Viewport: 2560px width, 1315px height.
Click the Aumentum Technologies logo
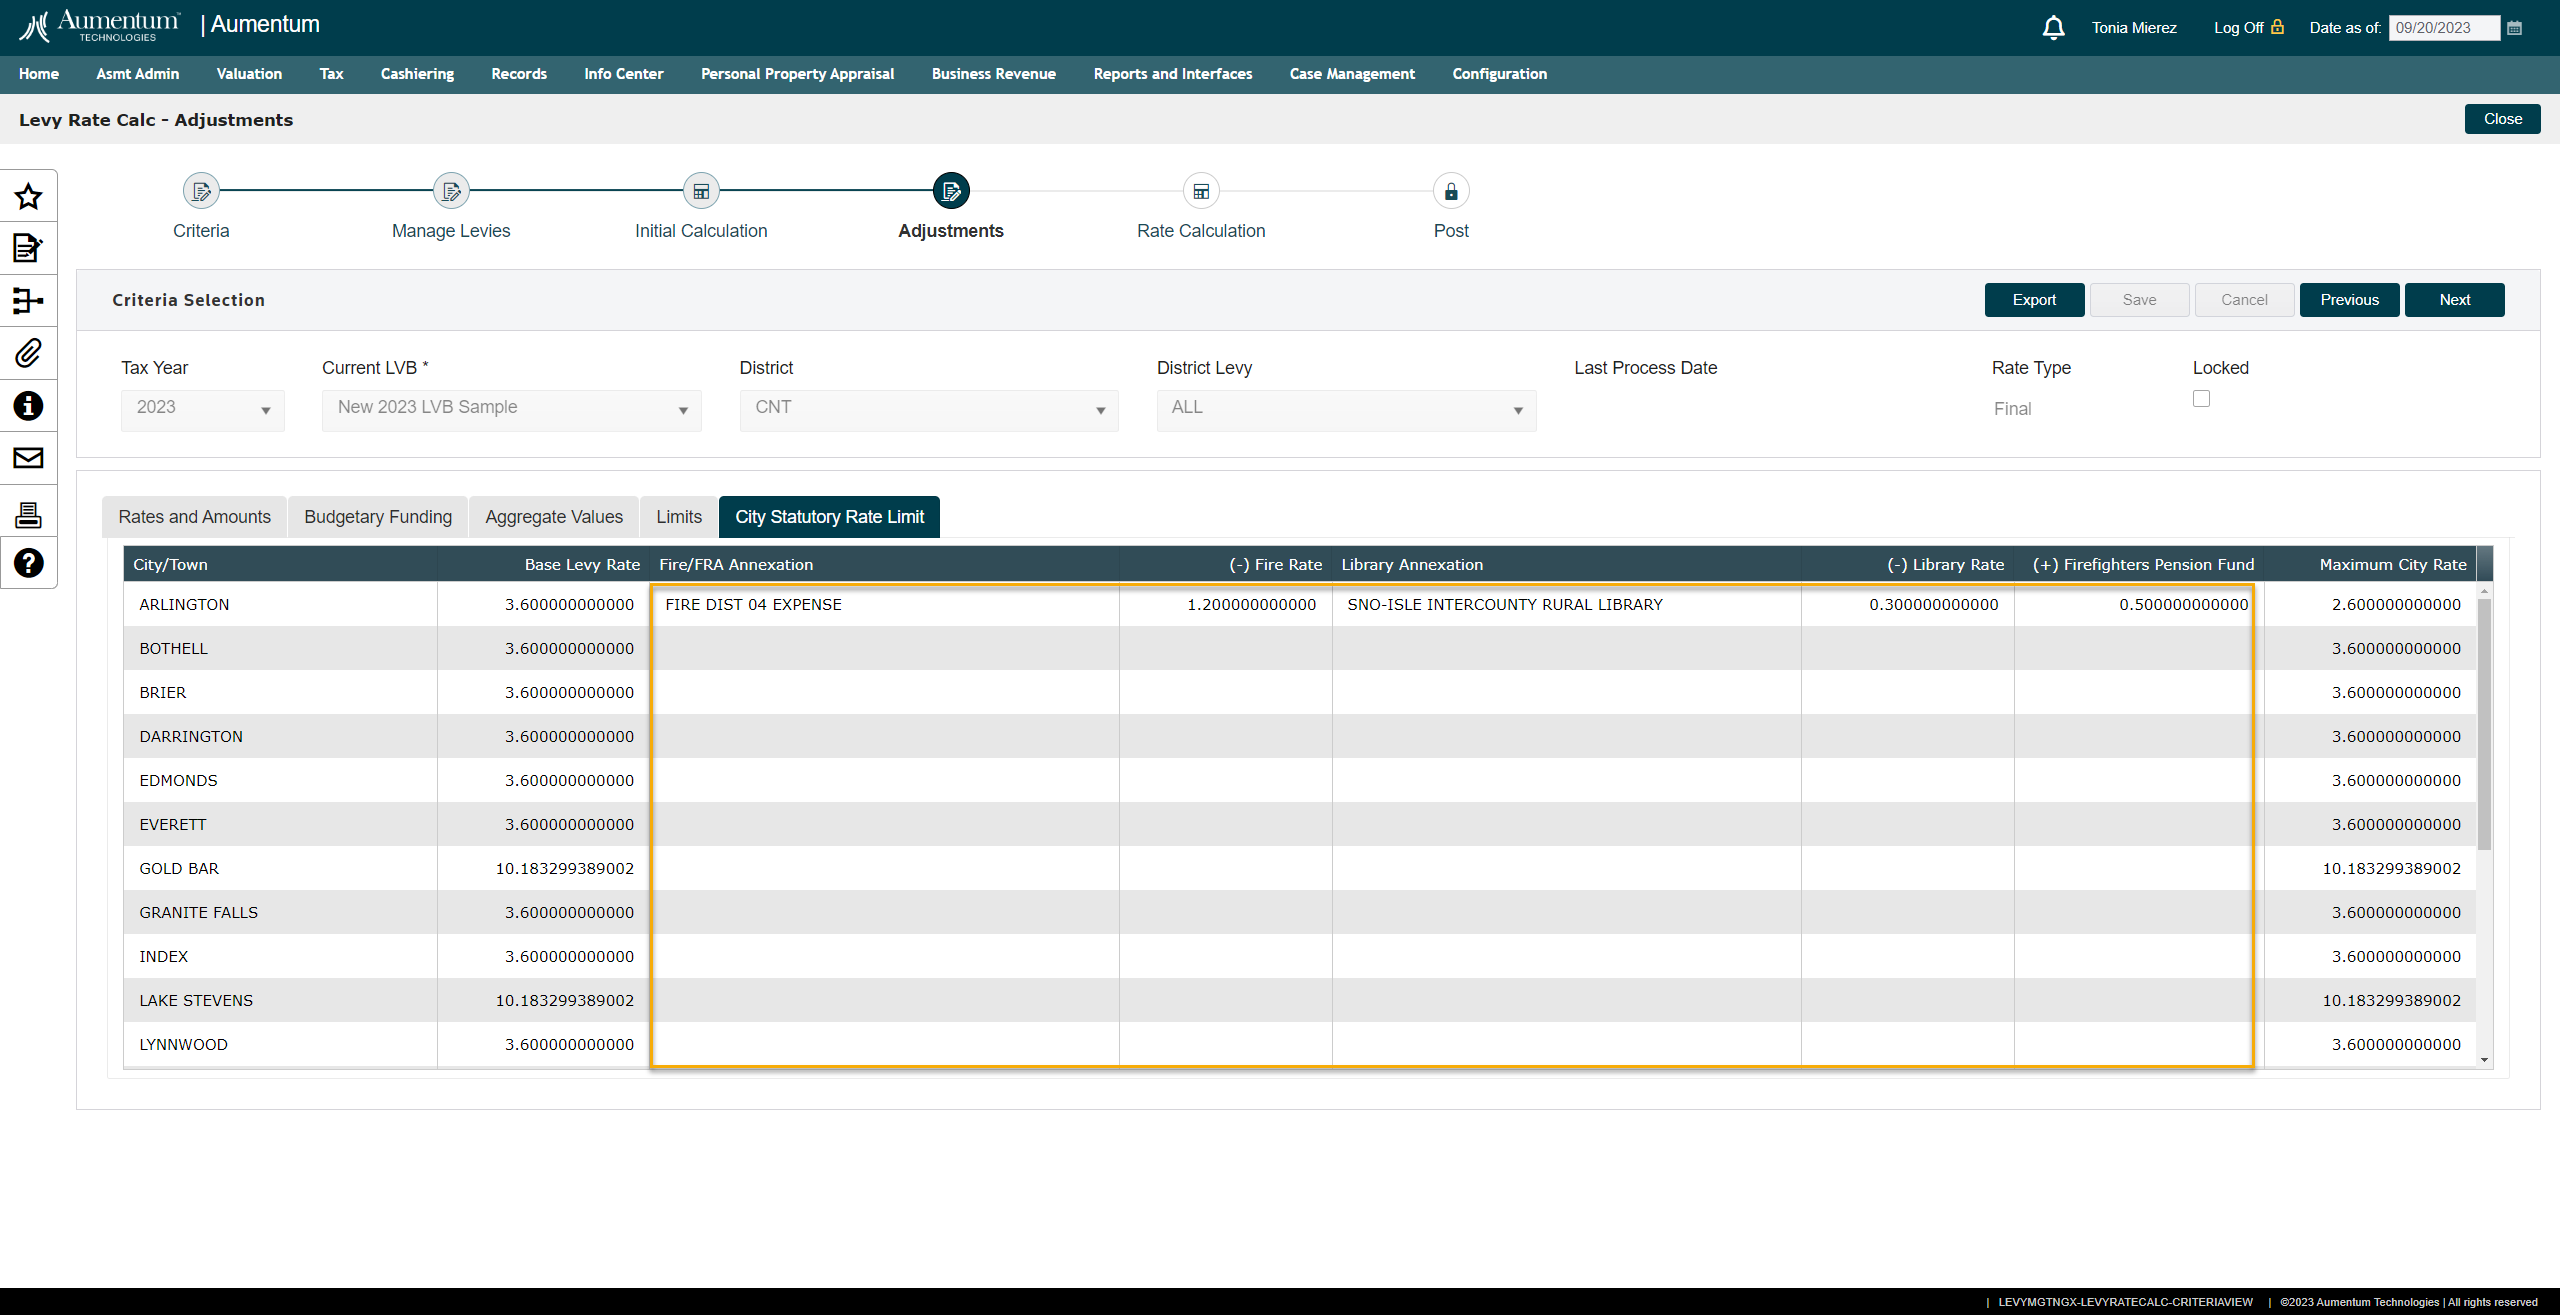point(100,26)
